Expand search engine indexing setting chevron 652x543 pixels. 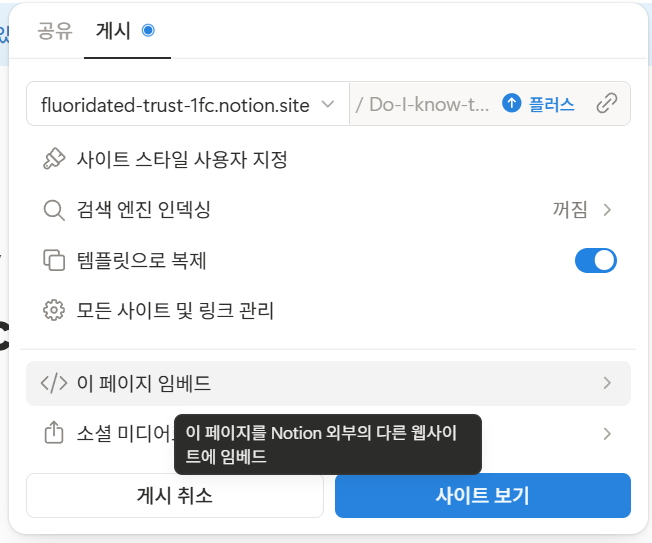[x=607, y=210]
